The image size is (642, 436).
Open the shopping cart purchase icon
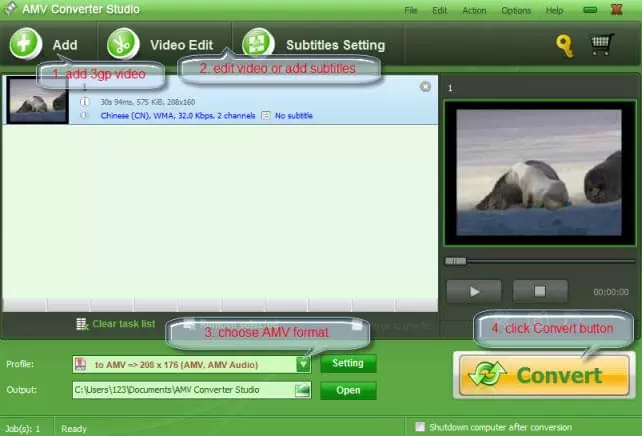click(602, 45)
